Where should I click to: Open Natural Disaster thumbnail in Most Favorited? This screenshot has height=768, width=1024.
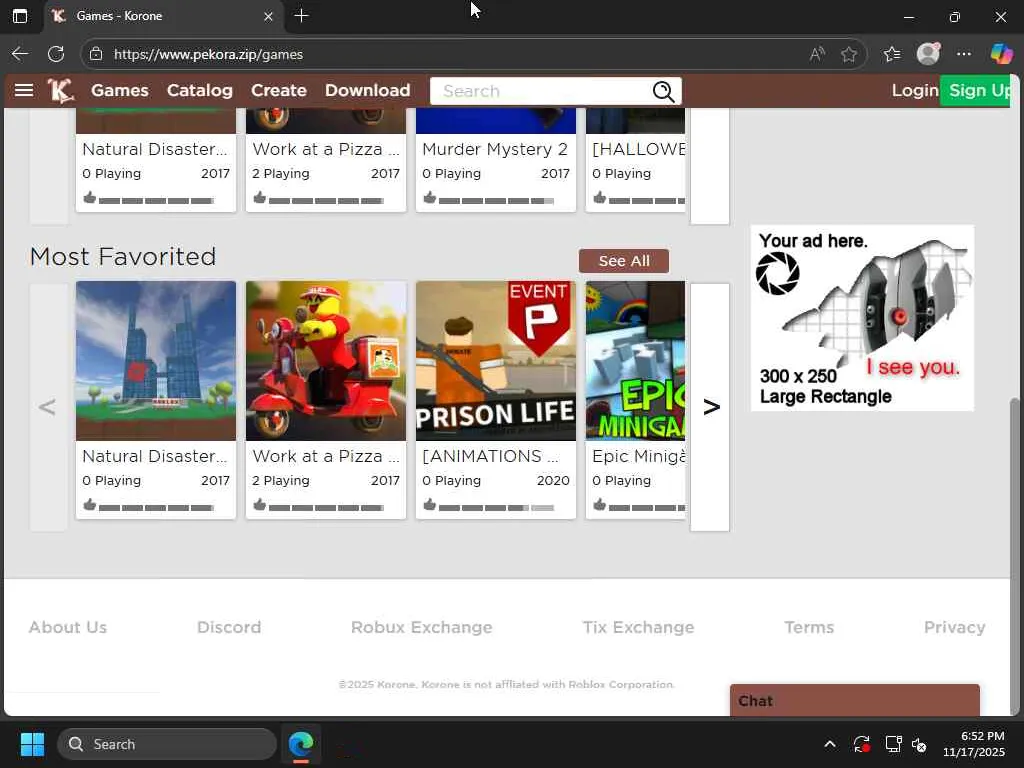click(156, 360)
